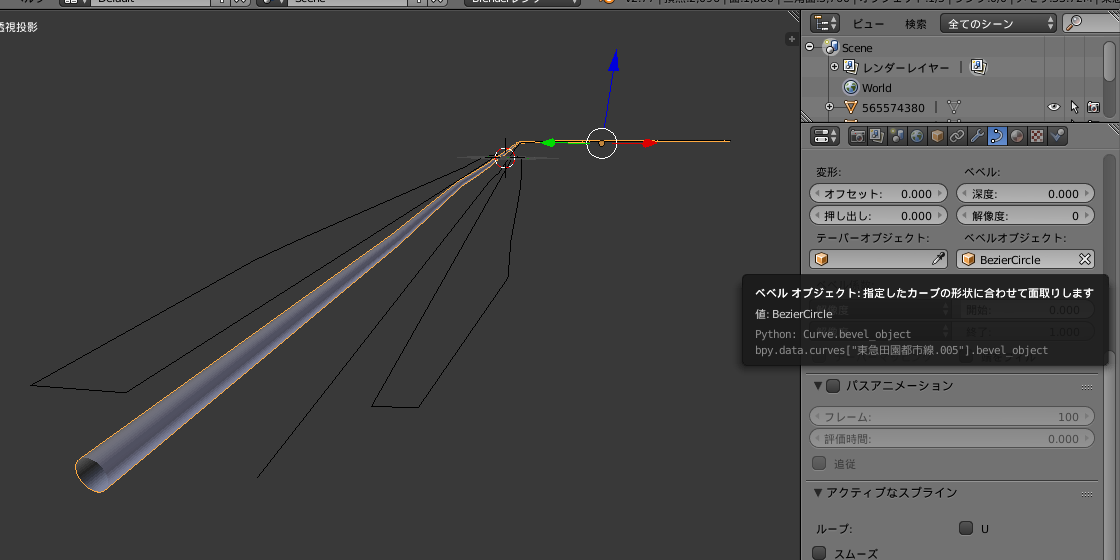Enable the パスアニメーション checkbox
The height and width of the screenshot is (560, 1120).
pos(833,386)
